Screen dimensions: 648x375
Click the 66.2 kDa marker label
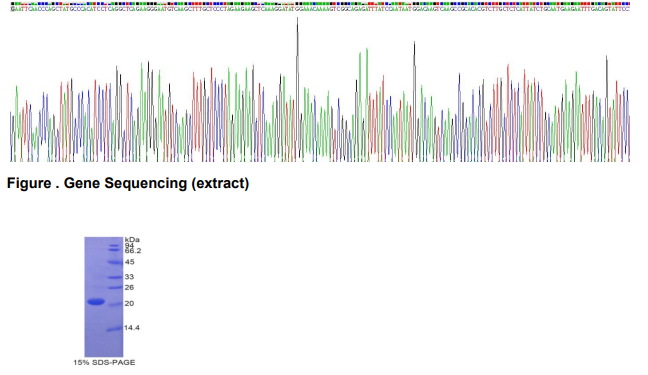133,251
